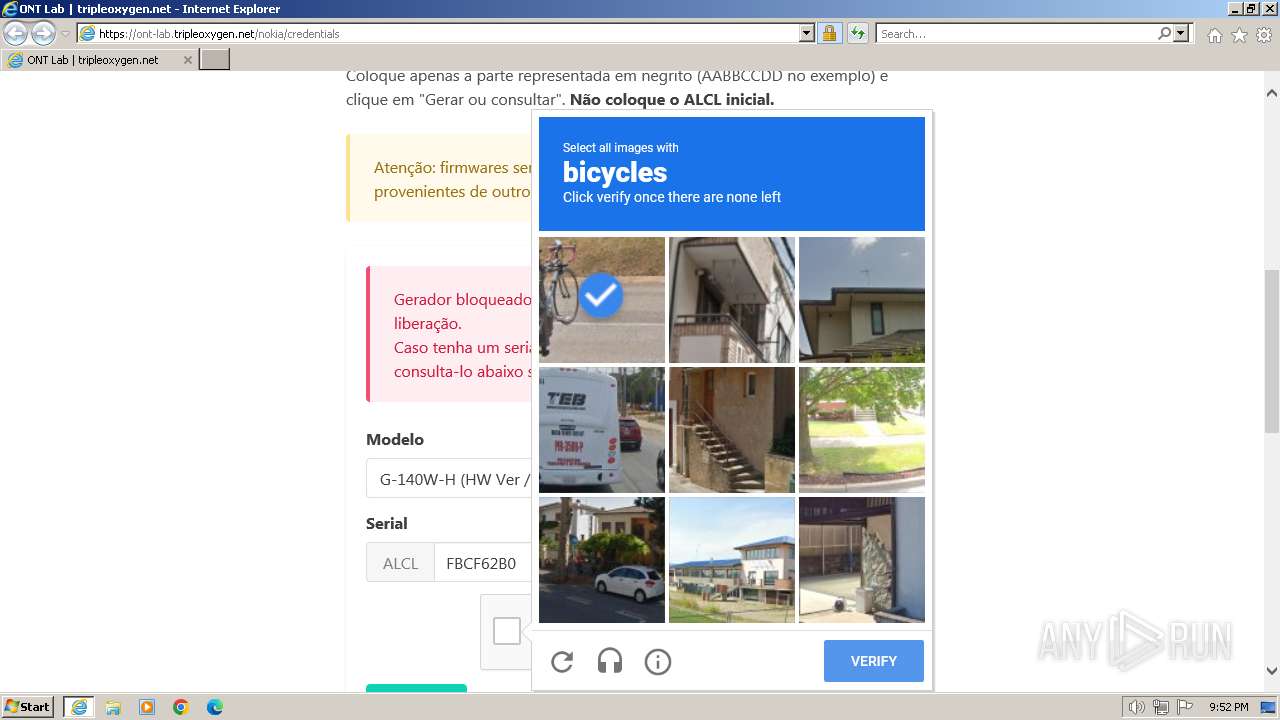The height and width of the screenshot is (720, 1280).
Task: Click the Internet Explorer back arrow
Action: pos(16,33)
